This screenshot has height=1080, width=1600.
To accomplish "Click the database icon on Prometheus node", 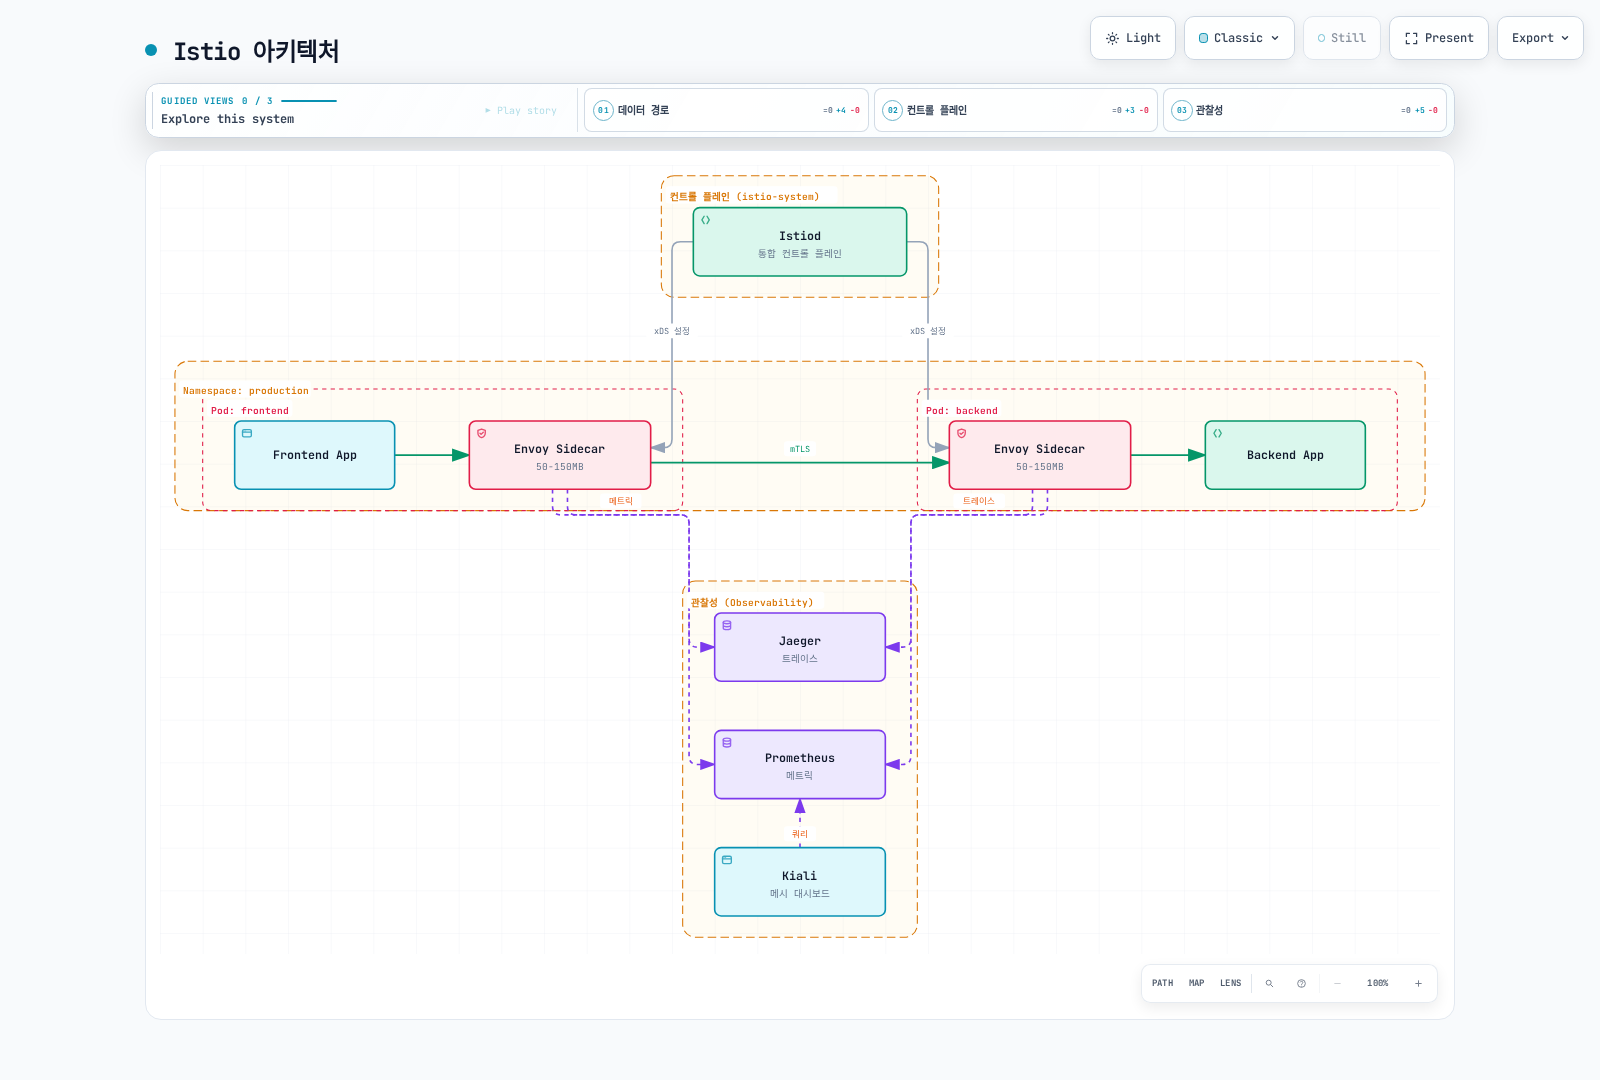I will coord(727,742).
